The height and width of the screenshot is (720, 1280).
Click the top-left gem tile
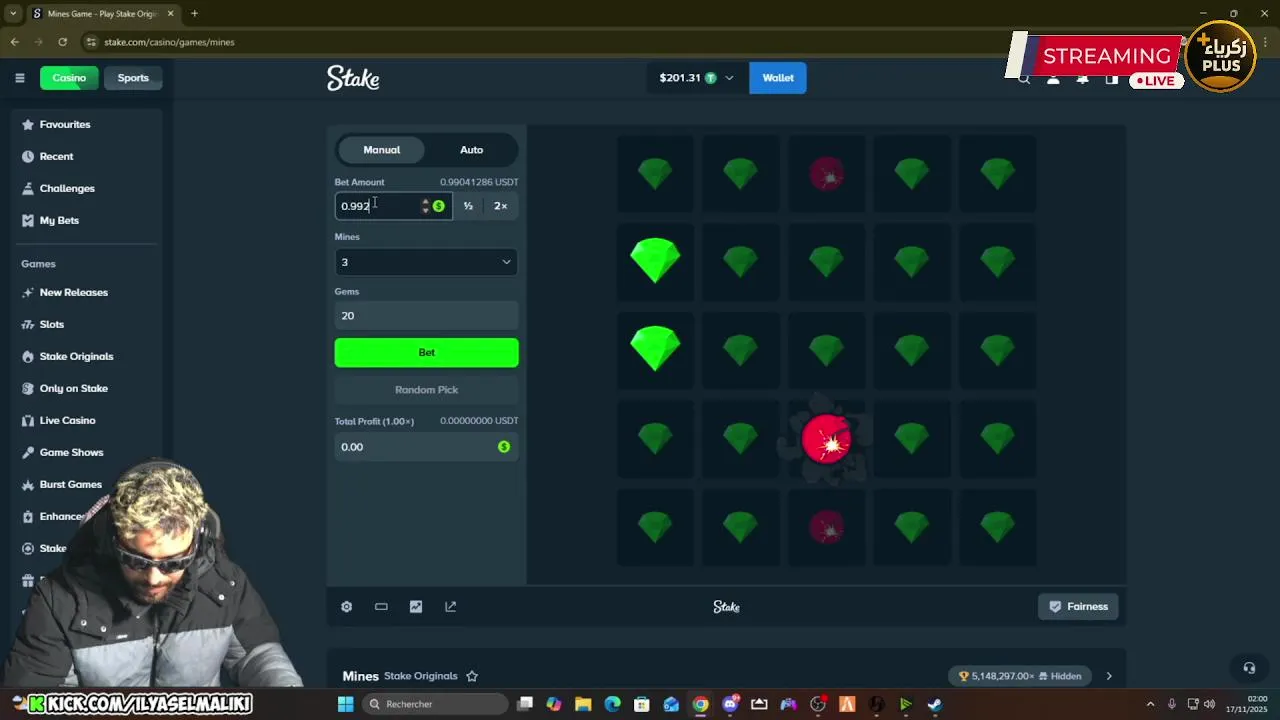[655, 174]
